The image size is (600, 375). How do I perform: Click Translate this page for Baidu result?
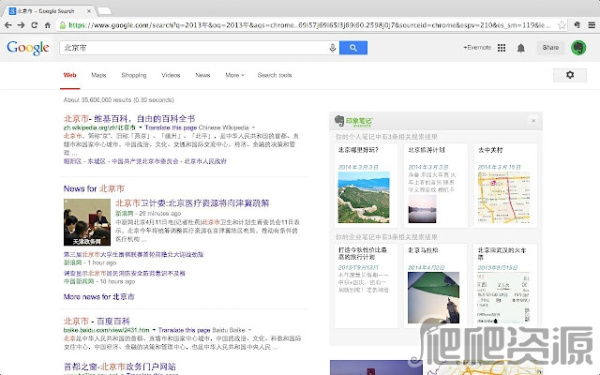pos(184,330)
